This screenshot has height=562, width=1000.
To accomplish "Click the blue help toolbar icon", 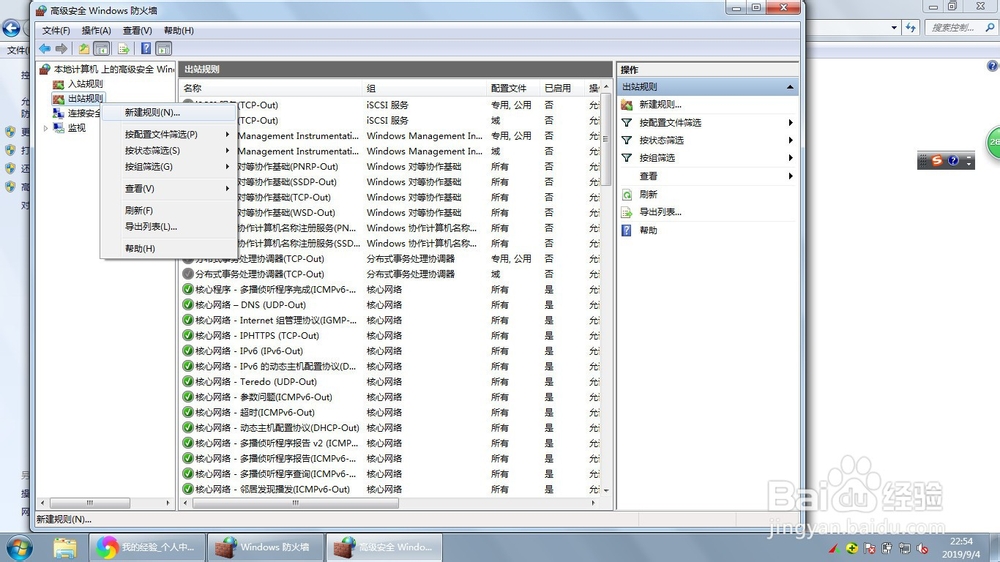I will click(x=146, y=48).
